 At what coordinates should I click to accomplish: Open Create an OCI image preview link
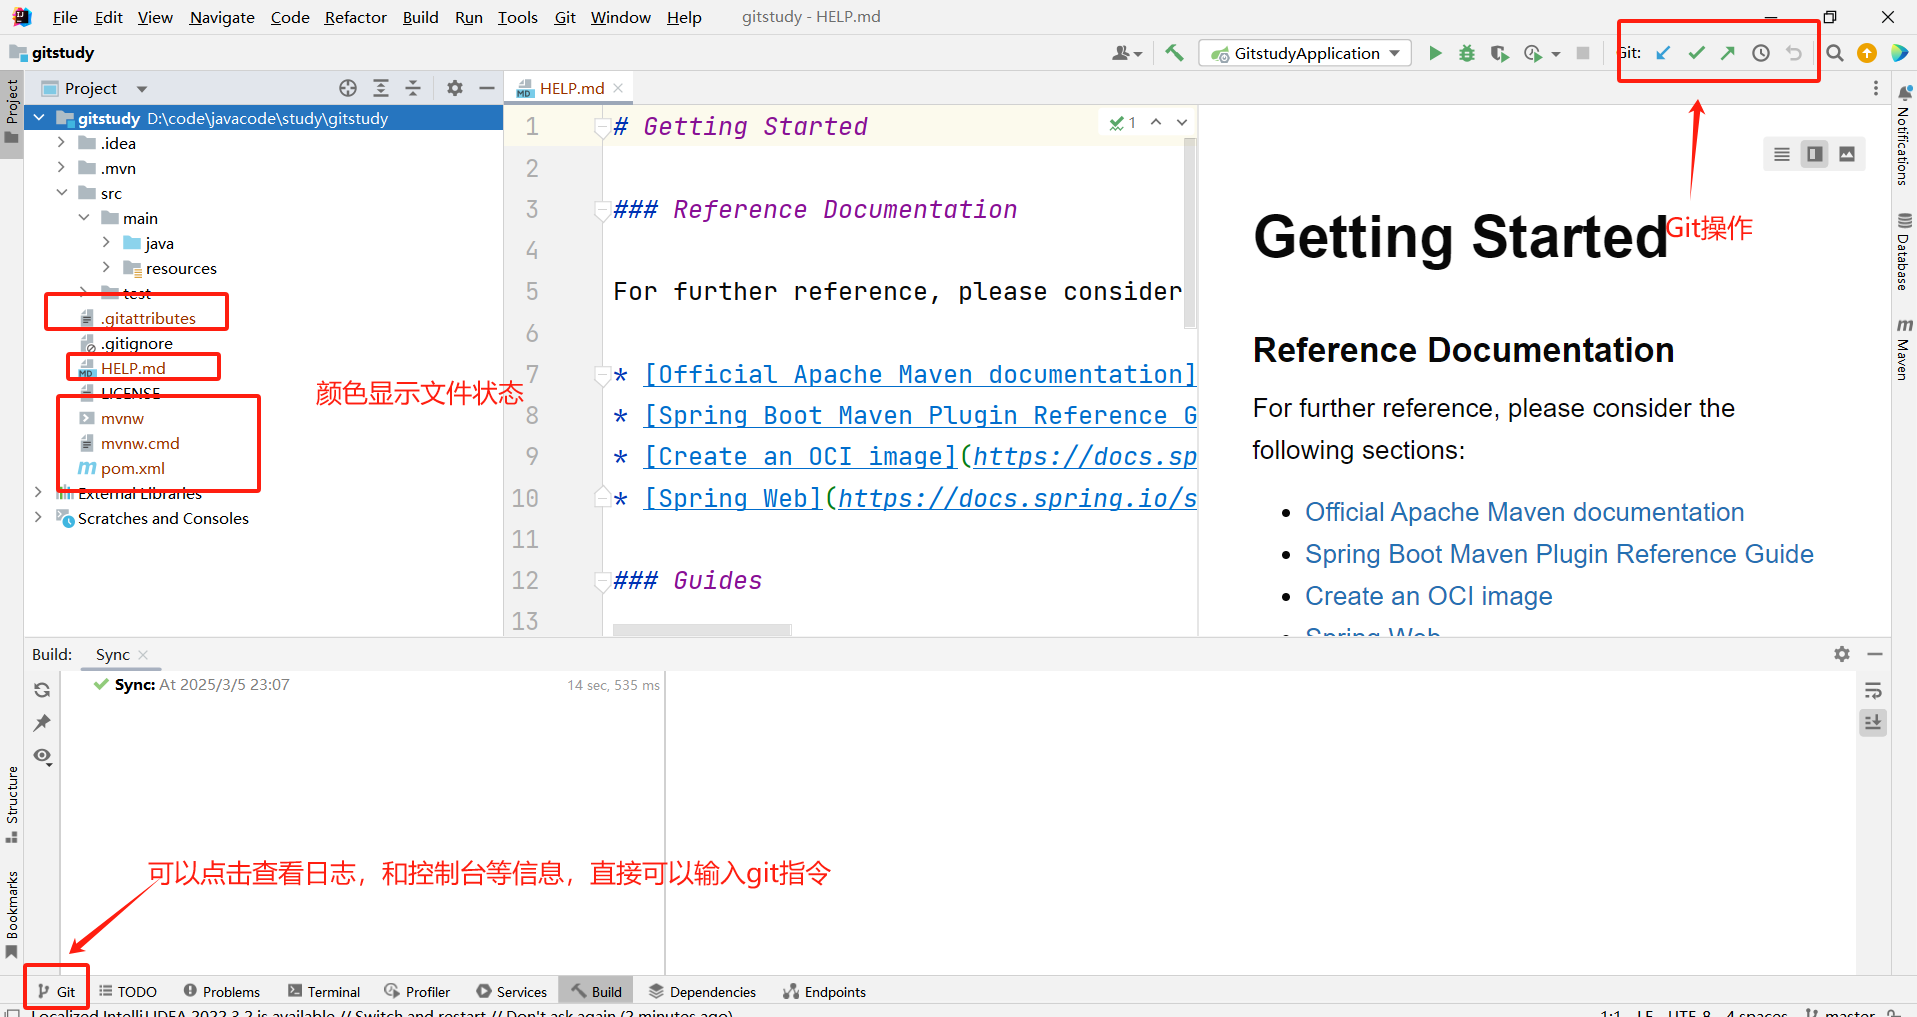coord(1428,596)
